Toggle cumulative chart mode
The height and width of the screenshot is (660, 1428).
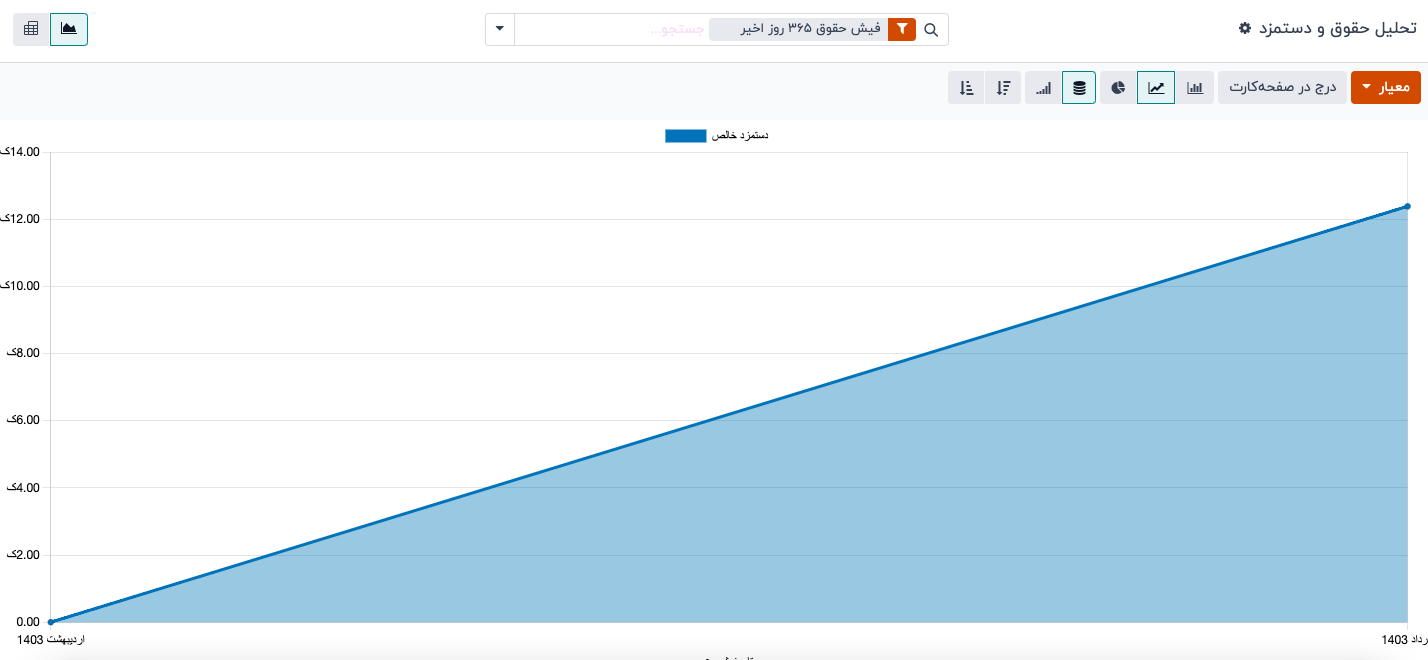(1043, 88)
